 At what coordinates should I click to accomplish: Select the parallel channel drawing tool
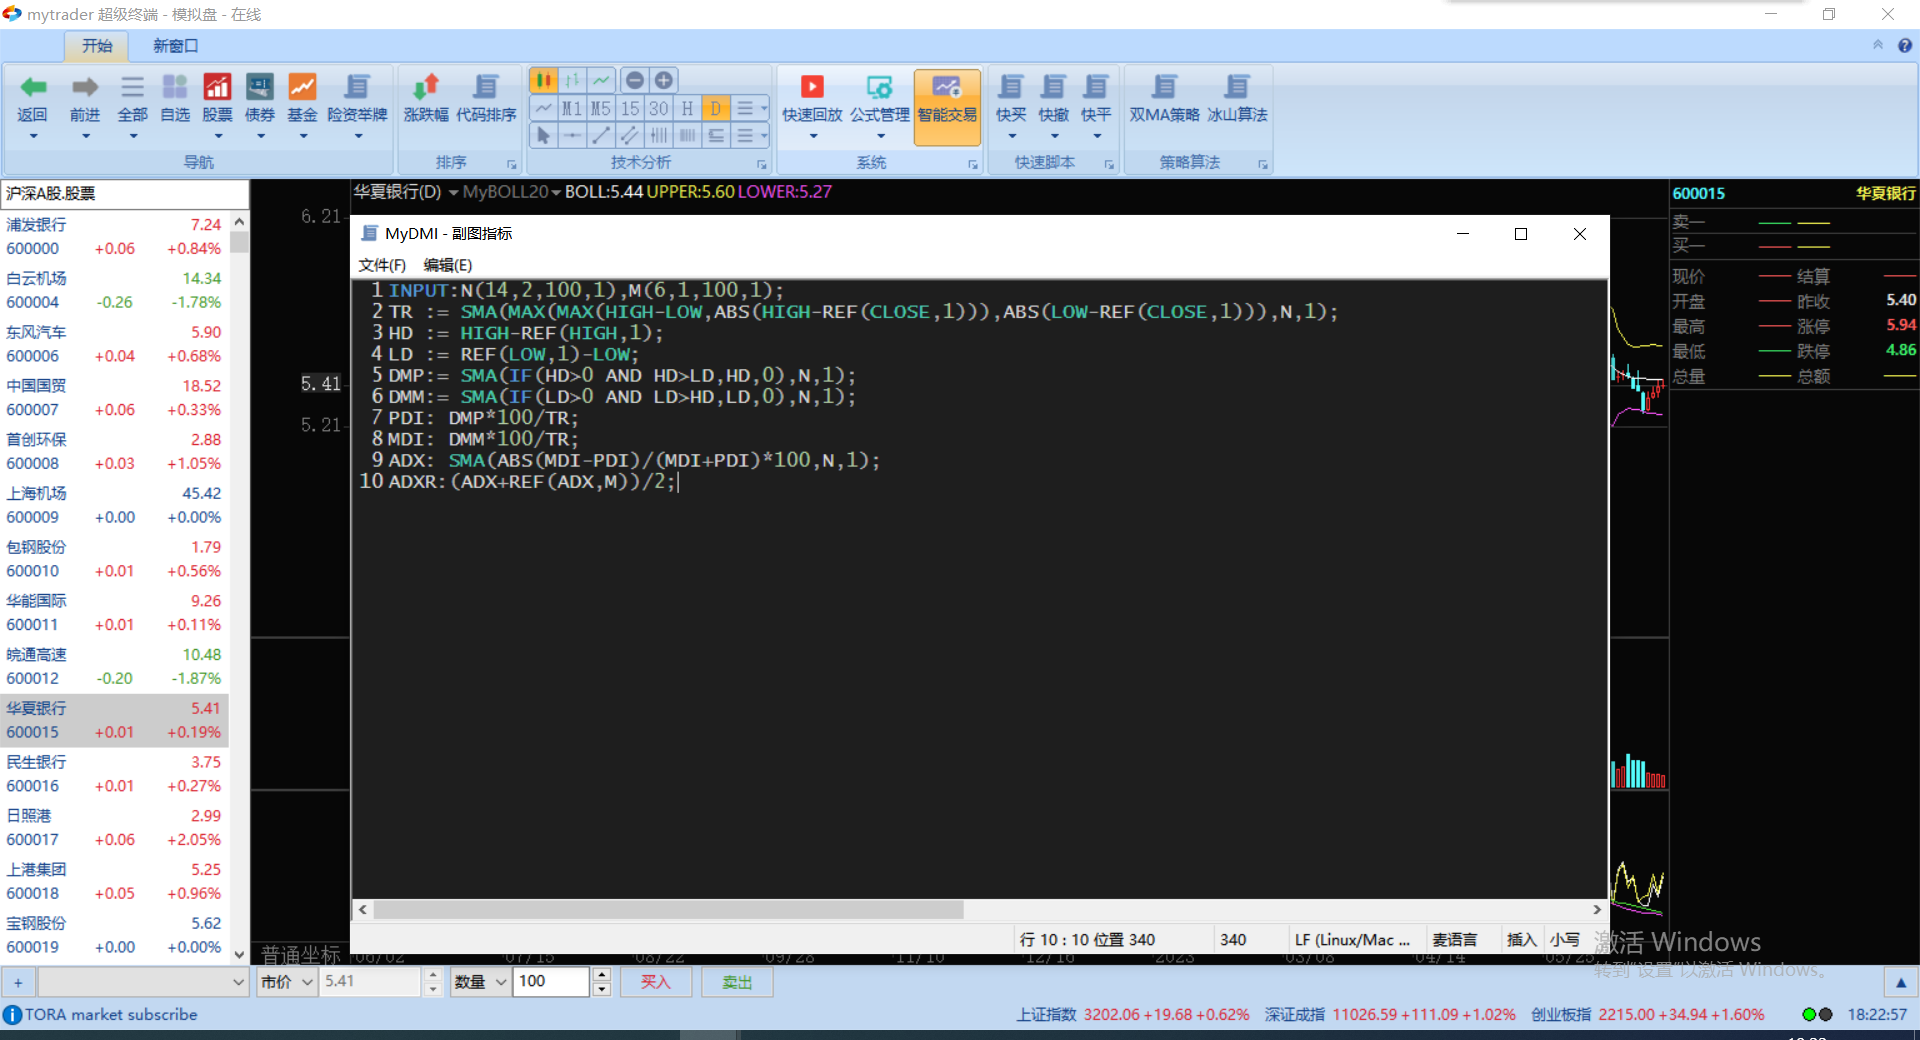(x=629, y=135)
